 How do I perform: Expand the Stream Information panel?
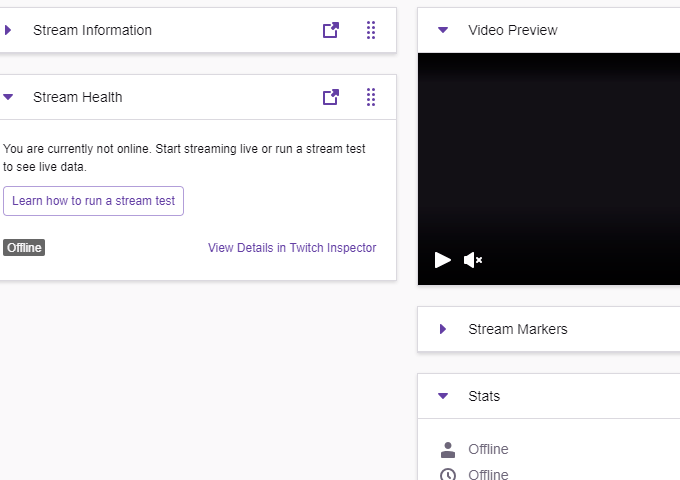[8, 30]
